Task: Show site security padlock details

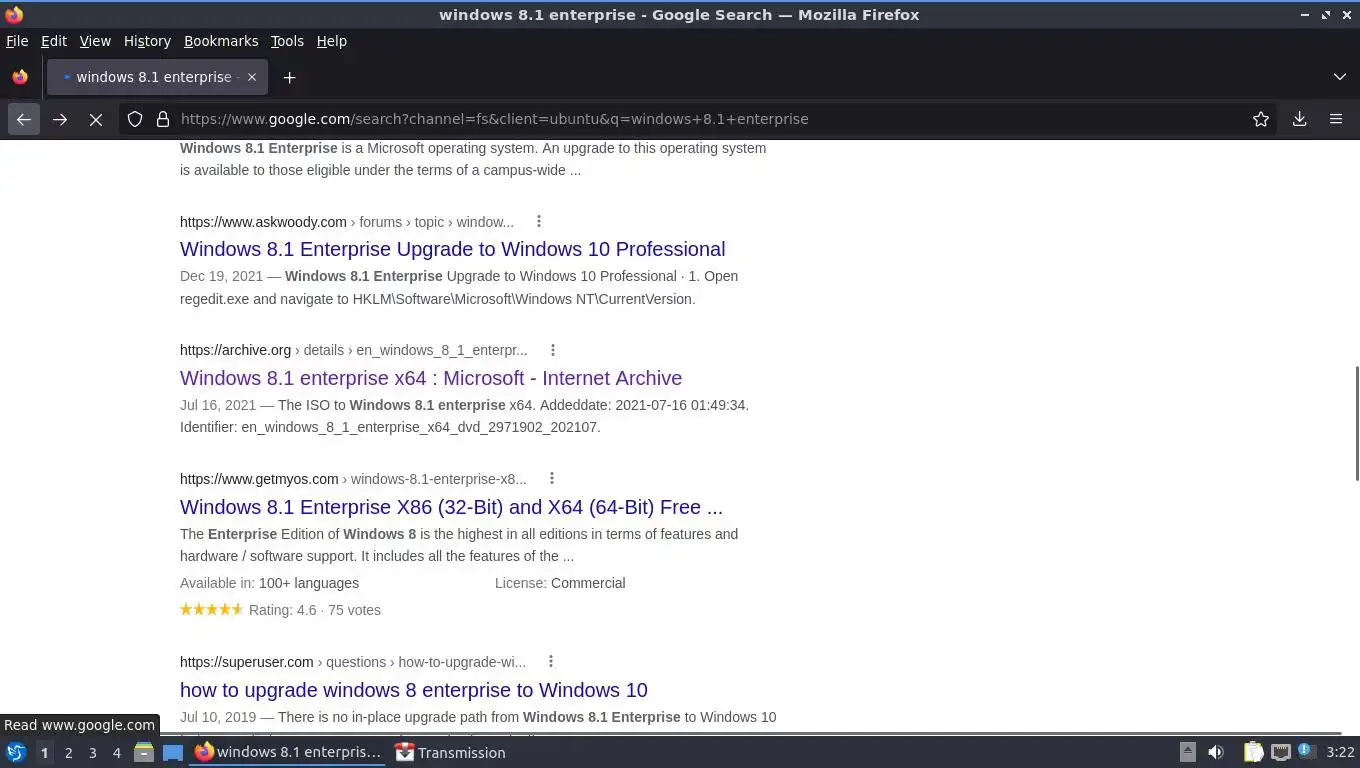Action: [163, 119]
